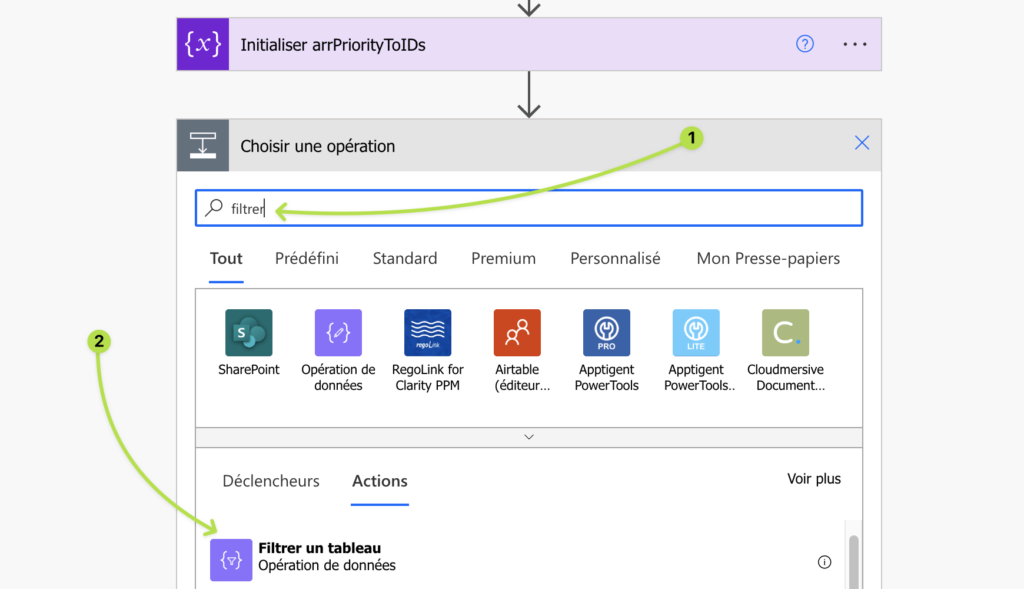Click the Voir plus link
1024x589 pixels.
(814, 479)
